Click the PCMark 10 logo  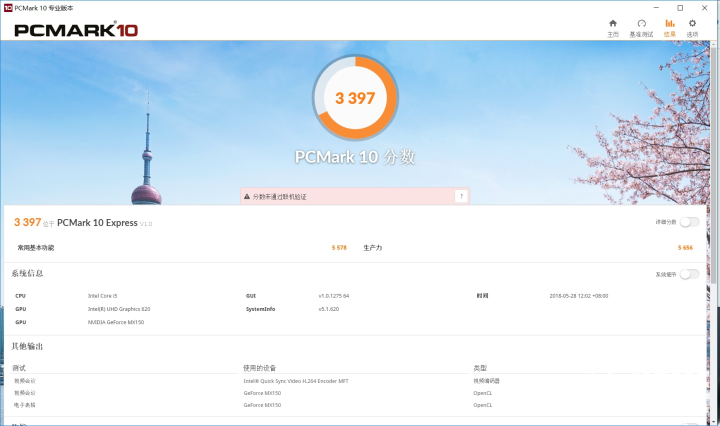(76, 30)
